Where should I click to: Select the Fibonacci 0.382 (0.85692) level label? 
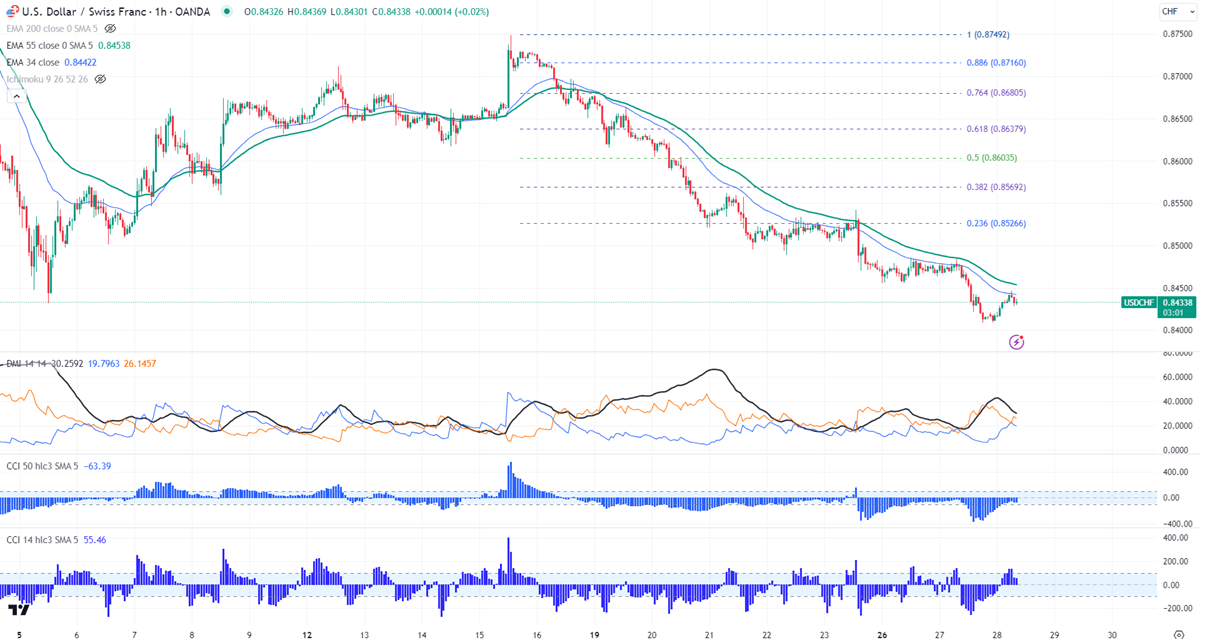pos(997,187)
